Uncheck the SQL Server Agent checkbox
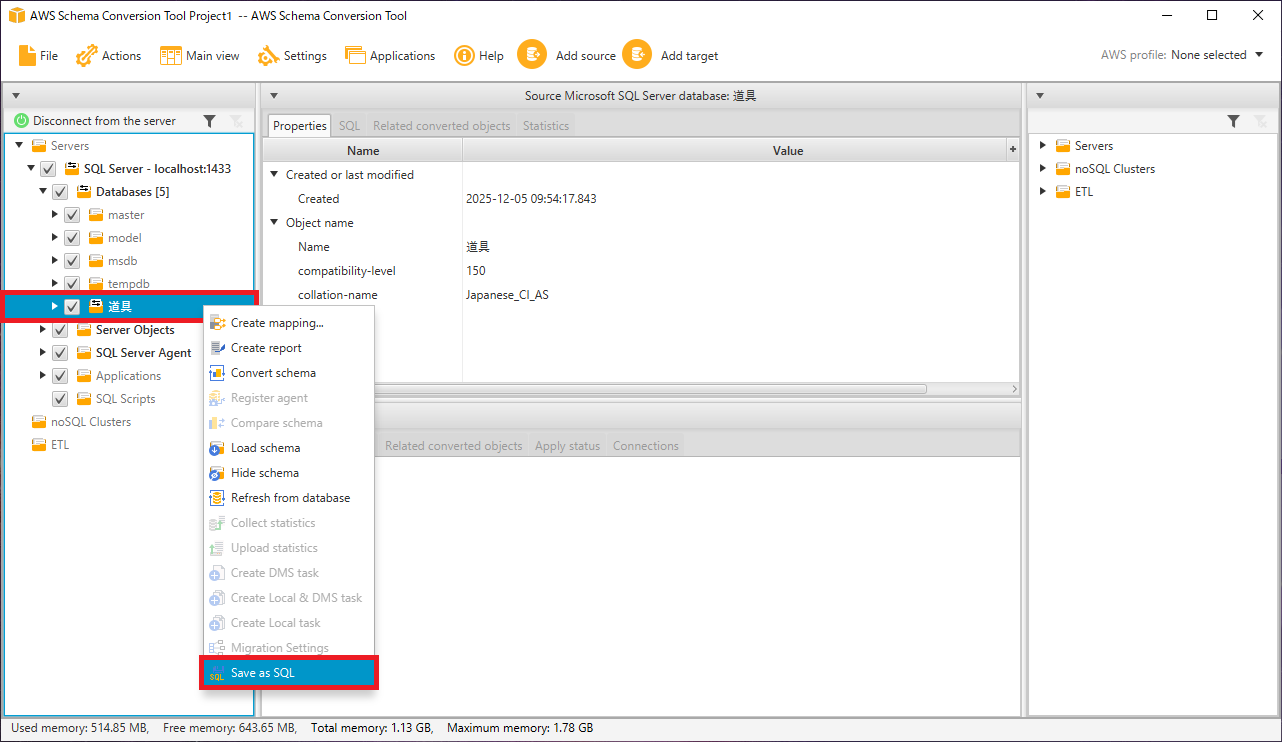This screenshot has height=742, width=1282. (60, 353)
